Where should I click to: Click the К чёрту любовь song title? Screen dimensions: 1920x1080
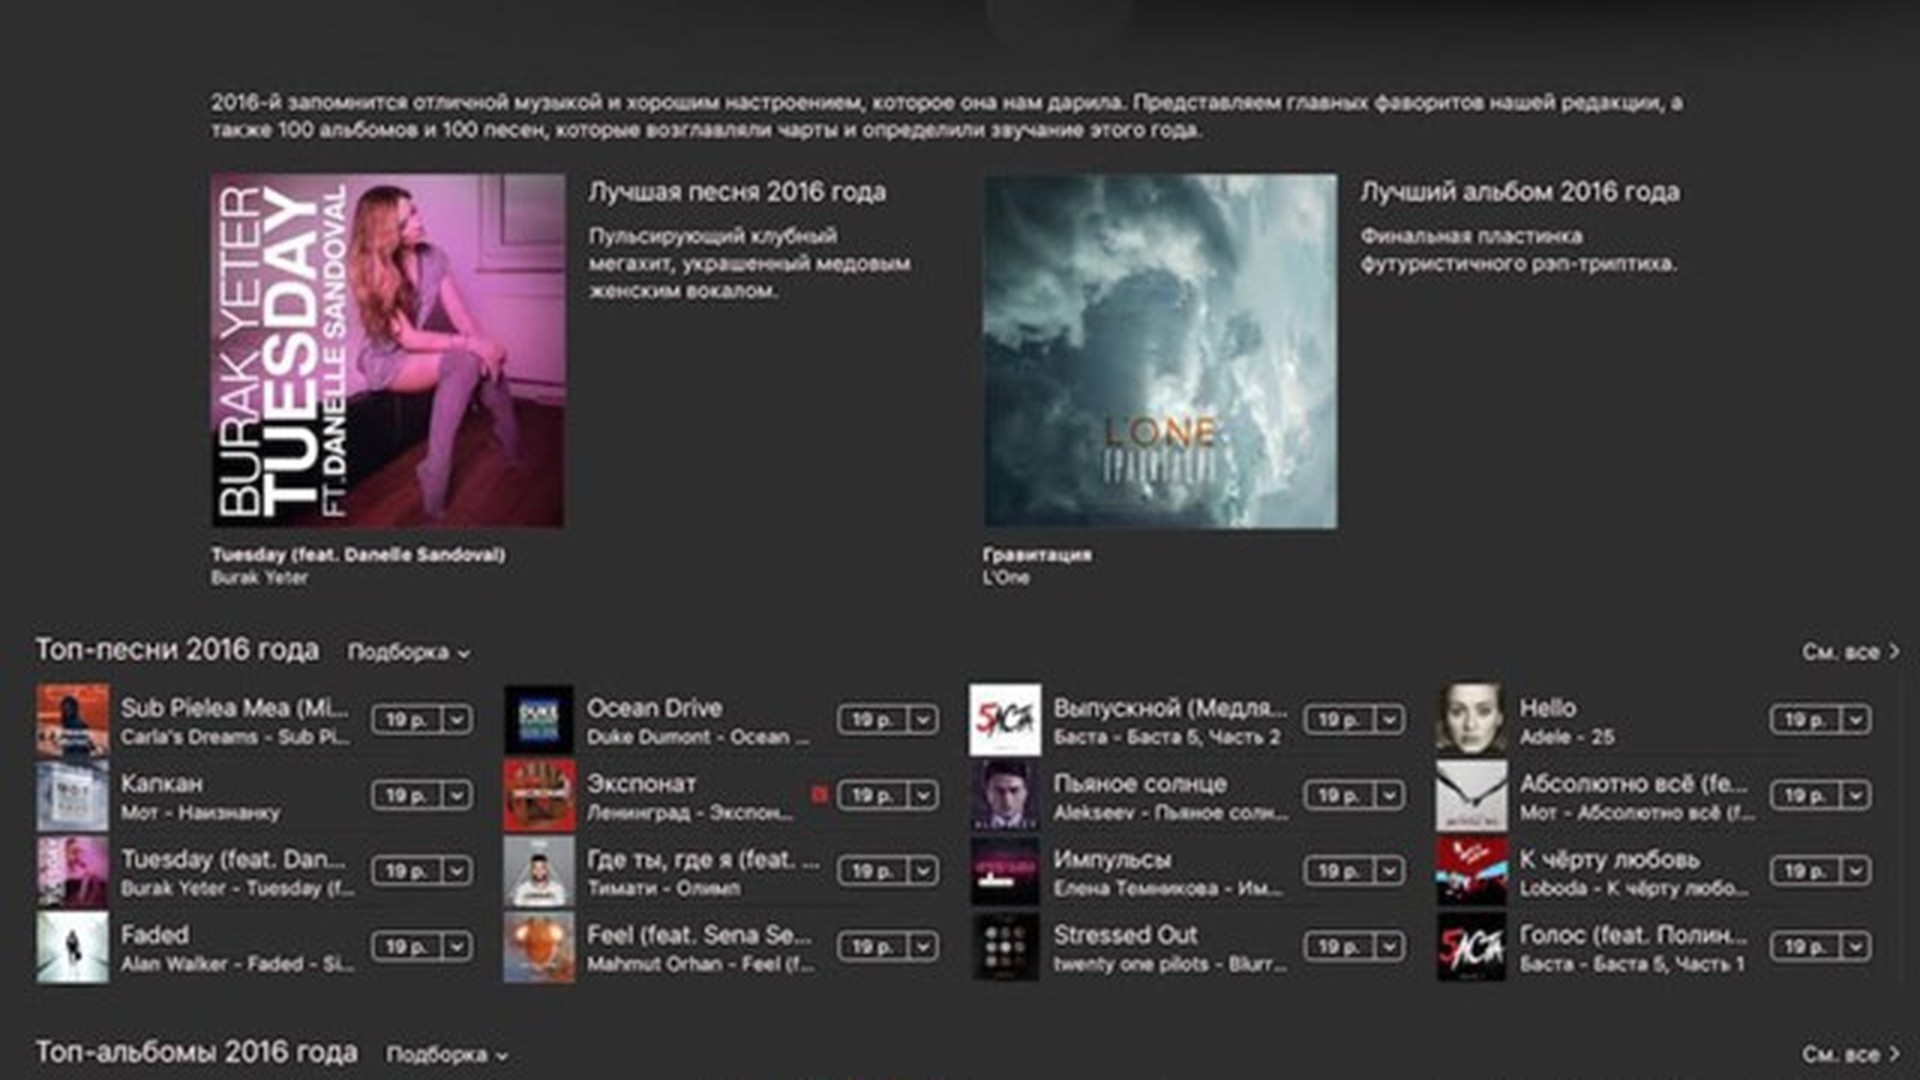click(x=1609, y=859)
